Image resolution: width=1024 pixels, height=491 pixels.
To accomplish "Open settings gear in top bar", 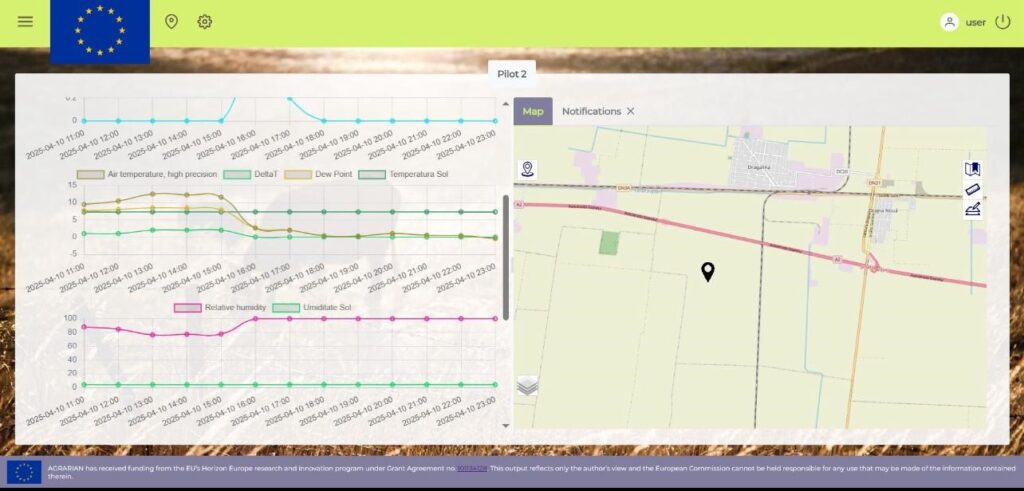I will coord(205,21).
